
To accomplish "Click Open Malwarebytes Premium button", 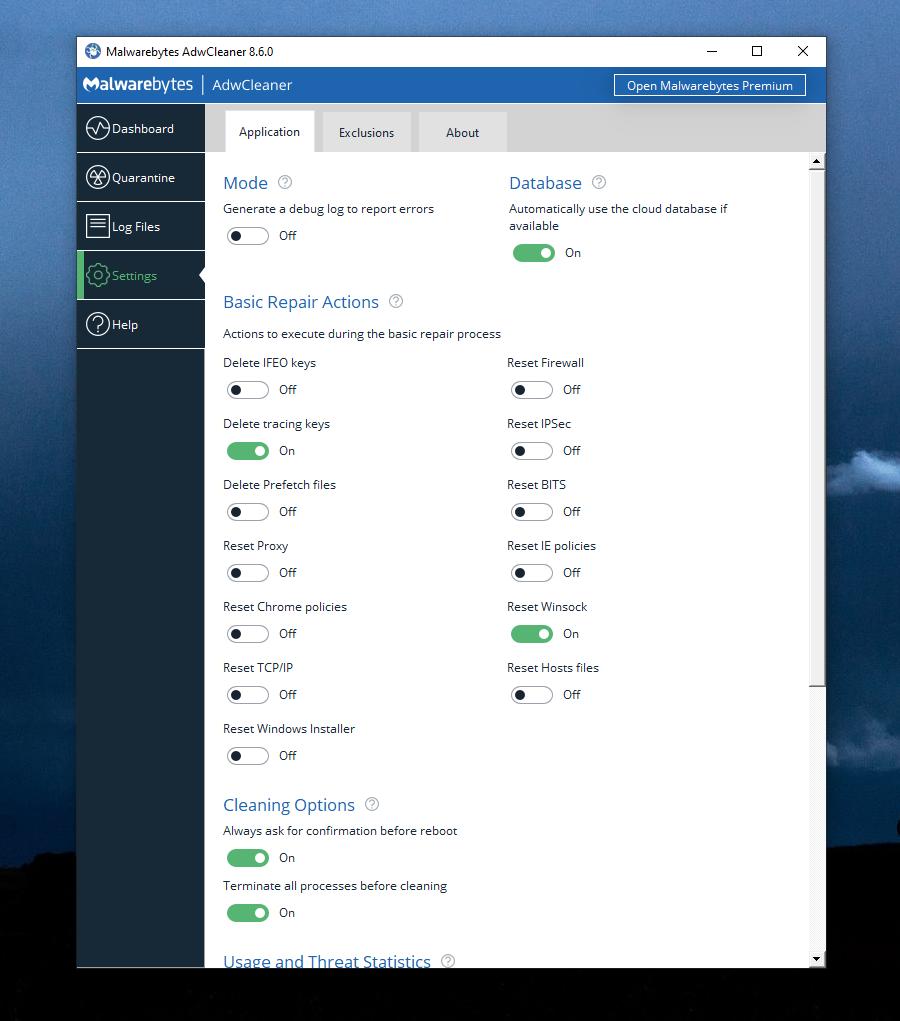I will tap(710, 85).
